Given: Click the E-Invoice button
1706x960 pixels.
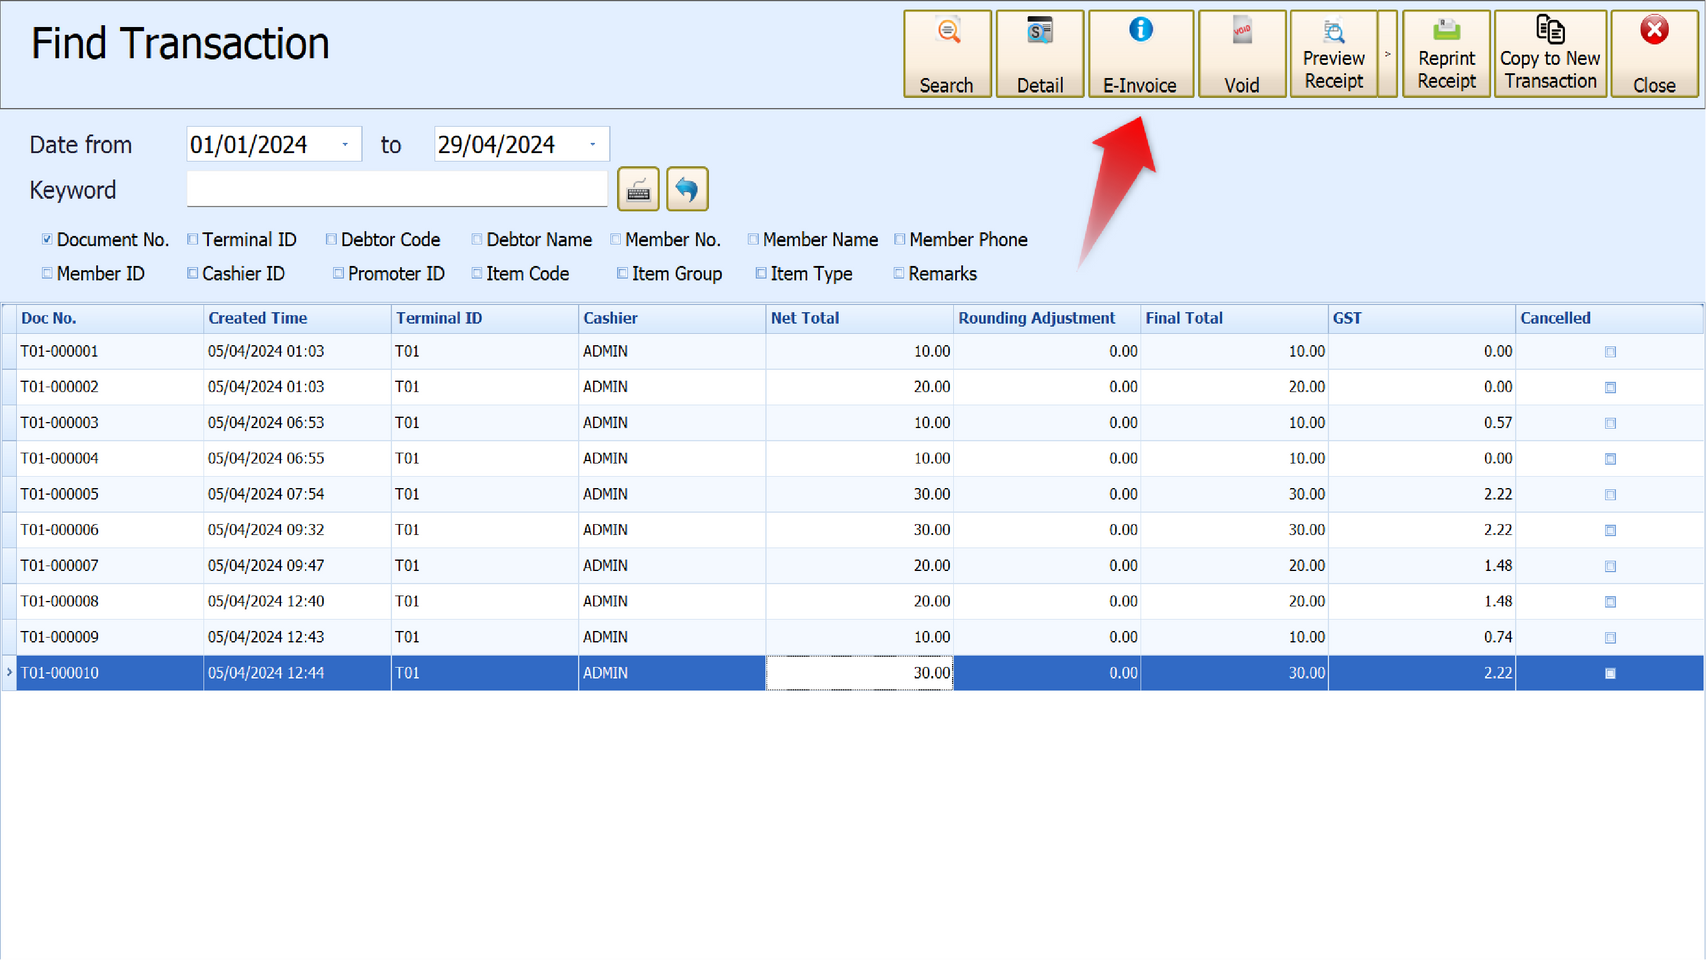Looking at the screenshot, I should tap(1140, 54).
